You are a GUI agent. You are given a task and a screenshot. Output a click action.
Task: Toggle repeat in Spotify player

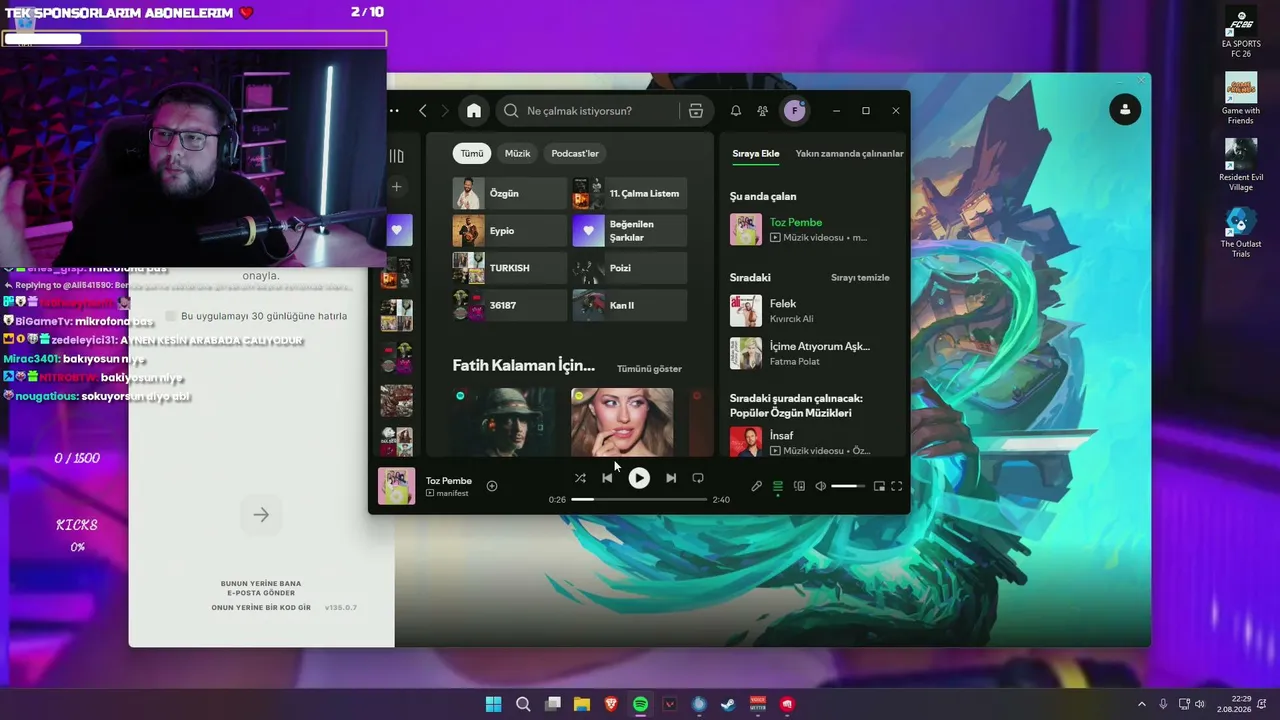(698, 478)
